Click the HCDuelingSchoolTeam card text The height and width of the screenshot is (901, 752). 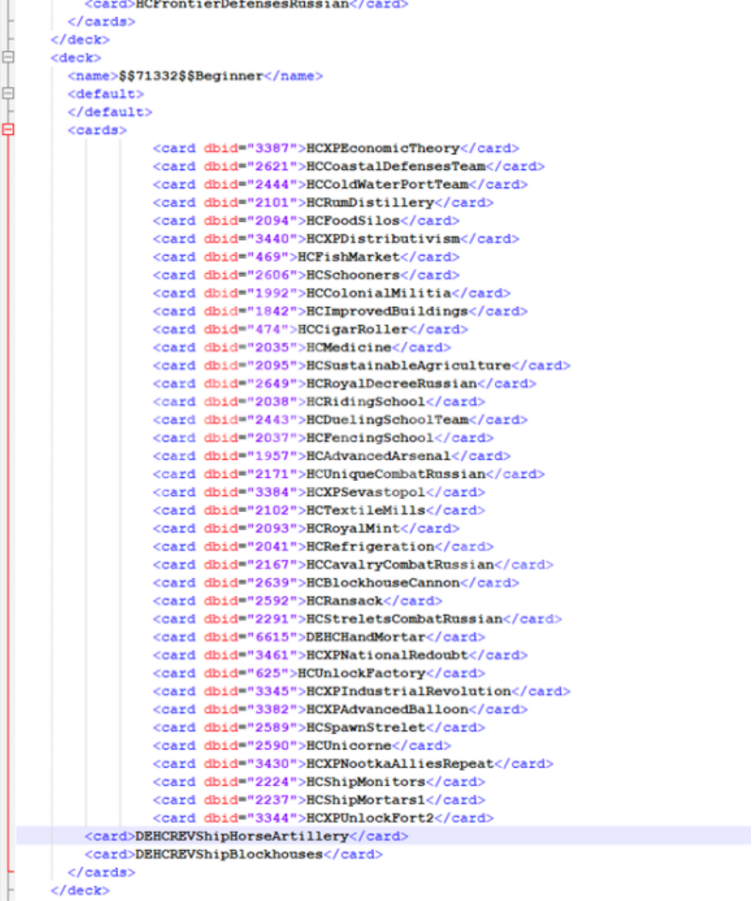pos(387,420)
